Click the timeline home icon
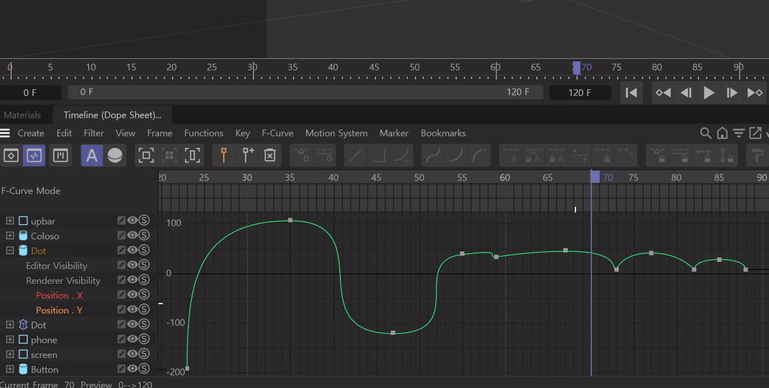The image size is (769, 388). [722, 133]
